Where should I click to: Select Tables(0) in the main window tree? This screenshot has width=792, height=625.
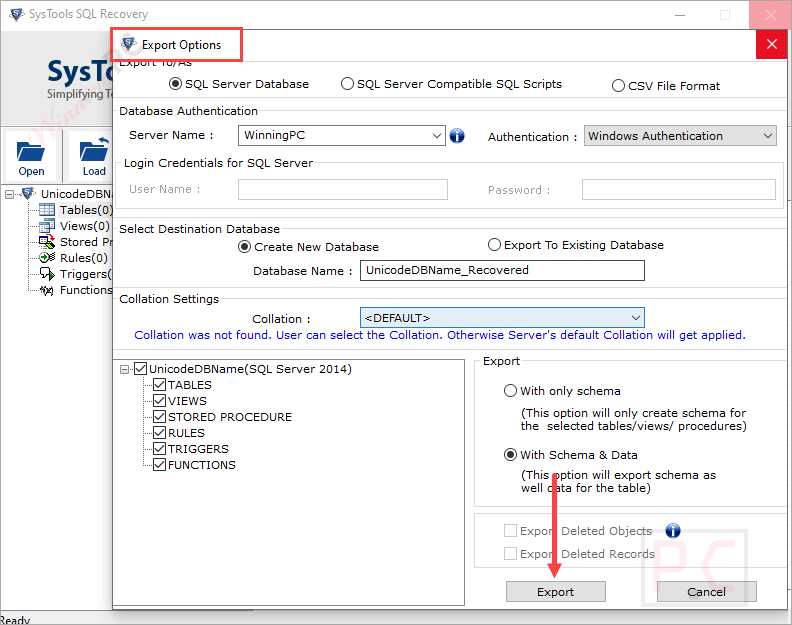point(86,210)
